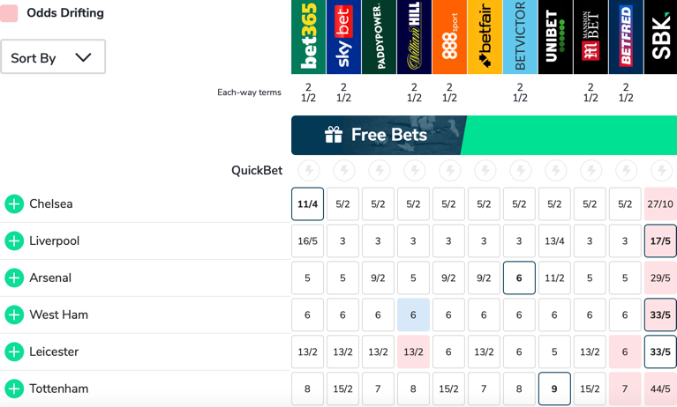Toggle QuickBet lightning under bet365
Screen dimensions: 677x407
[308, 170]
